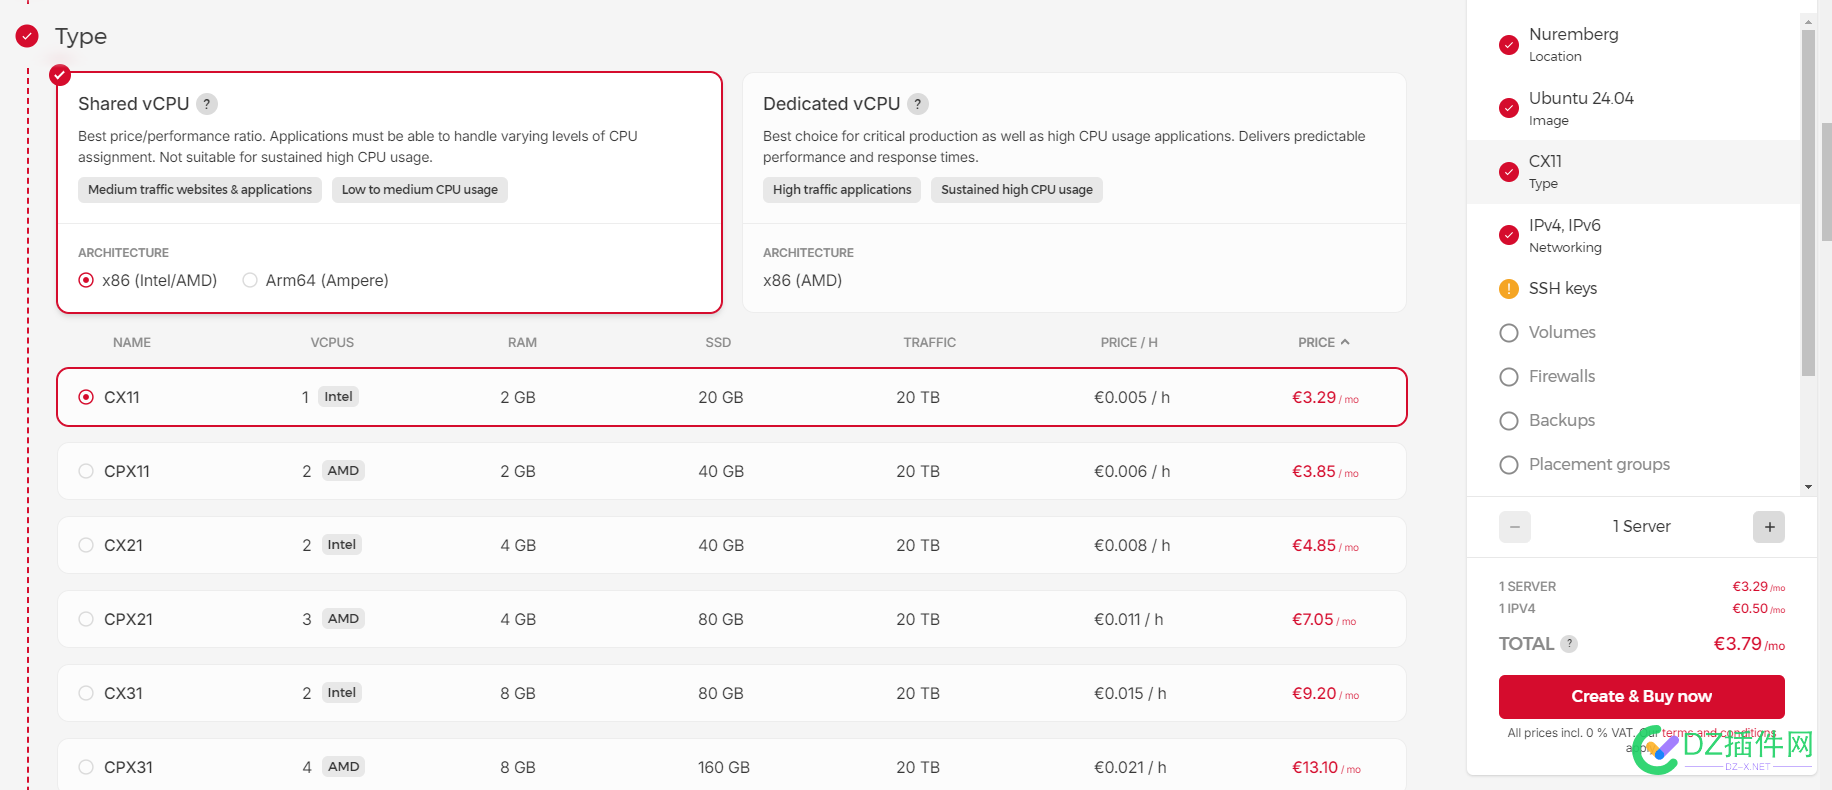Click the red check icon beside Nuremberg

[1509, 45]
